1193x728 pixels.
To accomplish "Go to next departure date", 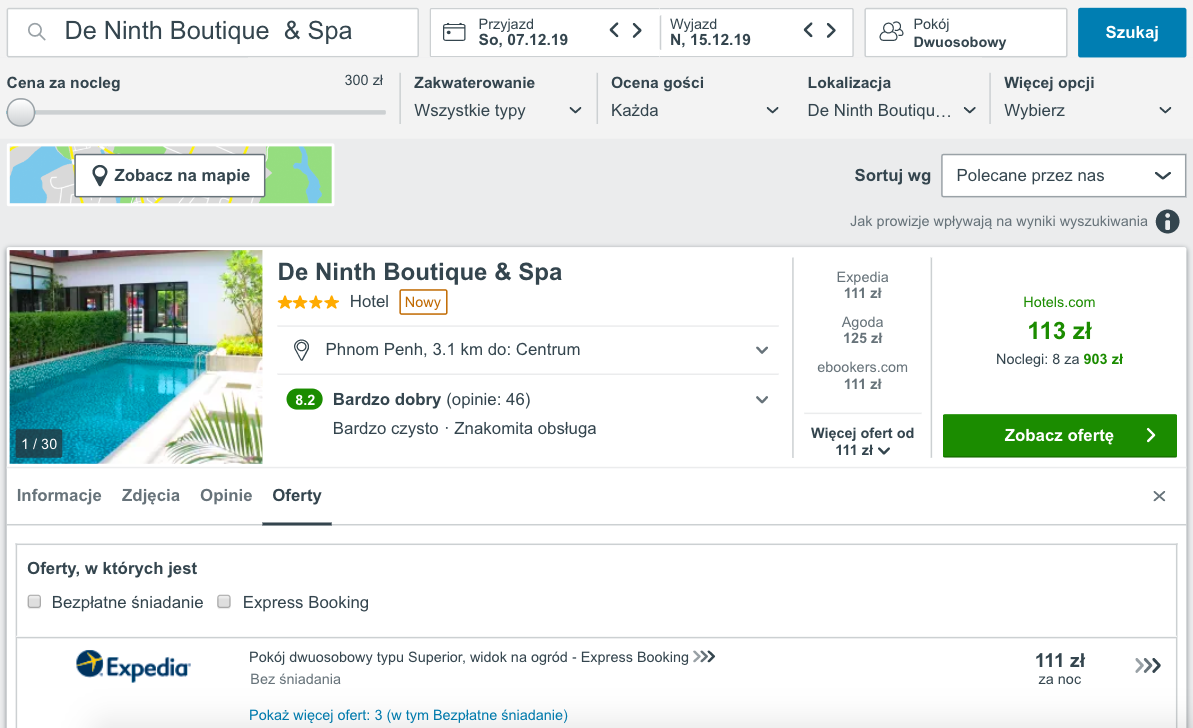I will 832,30.
